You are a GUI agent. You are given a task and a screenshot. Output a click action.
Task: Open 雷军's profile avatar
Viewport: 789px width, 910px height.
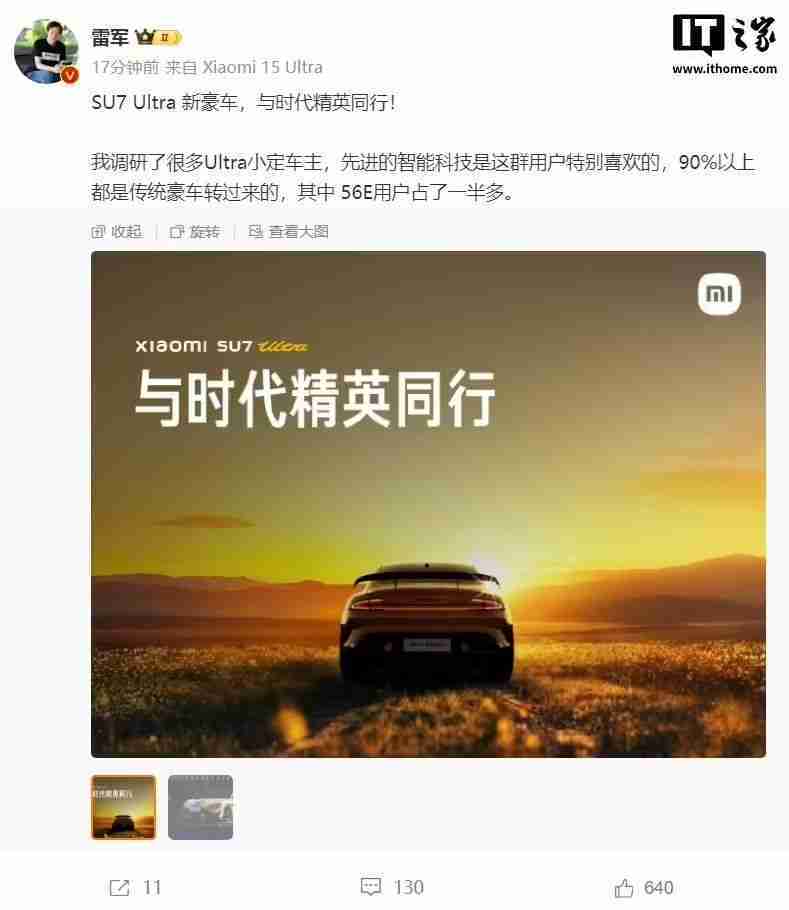pyautogui.click(x=46, y=51)
